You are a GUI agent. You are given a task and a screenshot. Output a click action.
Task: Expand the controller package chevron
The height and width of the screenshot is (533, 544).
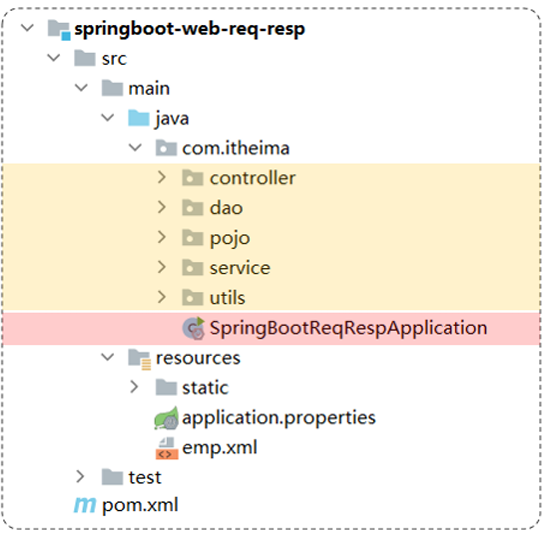162,177
